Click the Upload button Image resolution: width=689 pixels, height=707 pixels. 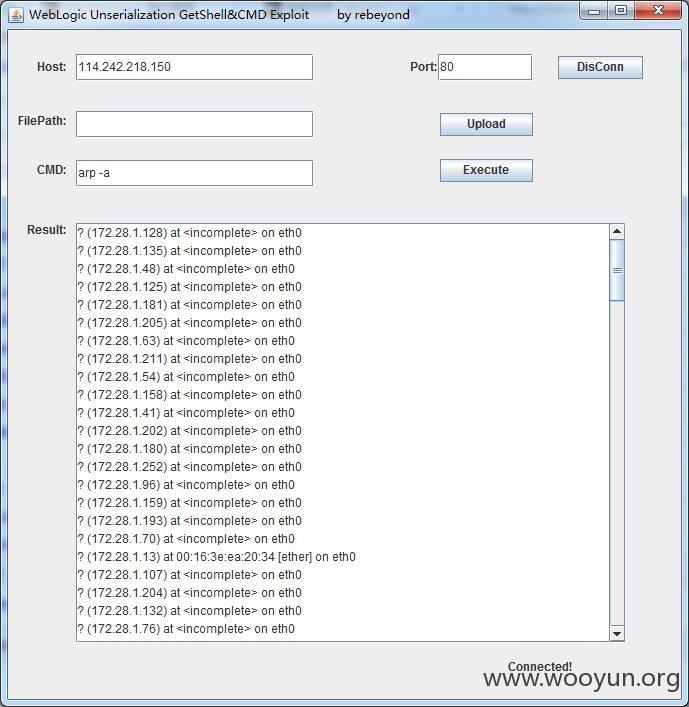click(486, 124)
